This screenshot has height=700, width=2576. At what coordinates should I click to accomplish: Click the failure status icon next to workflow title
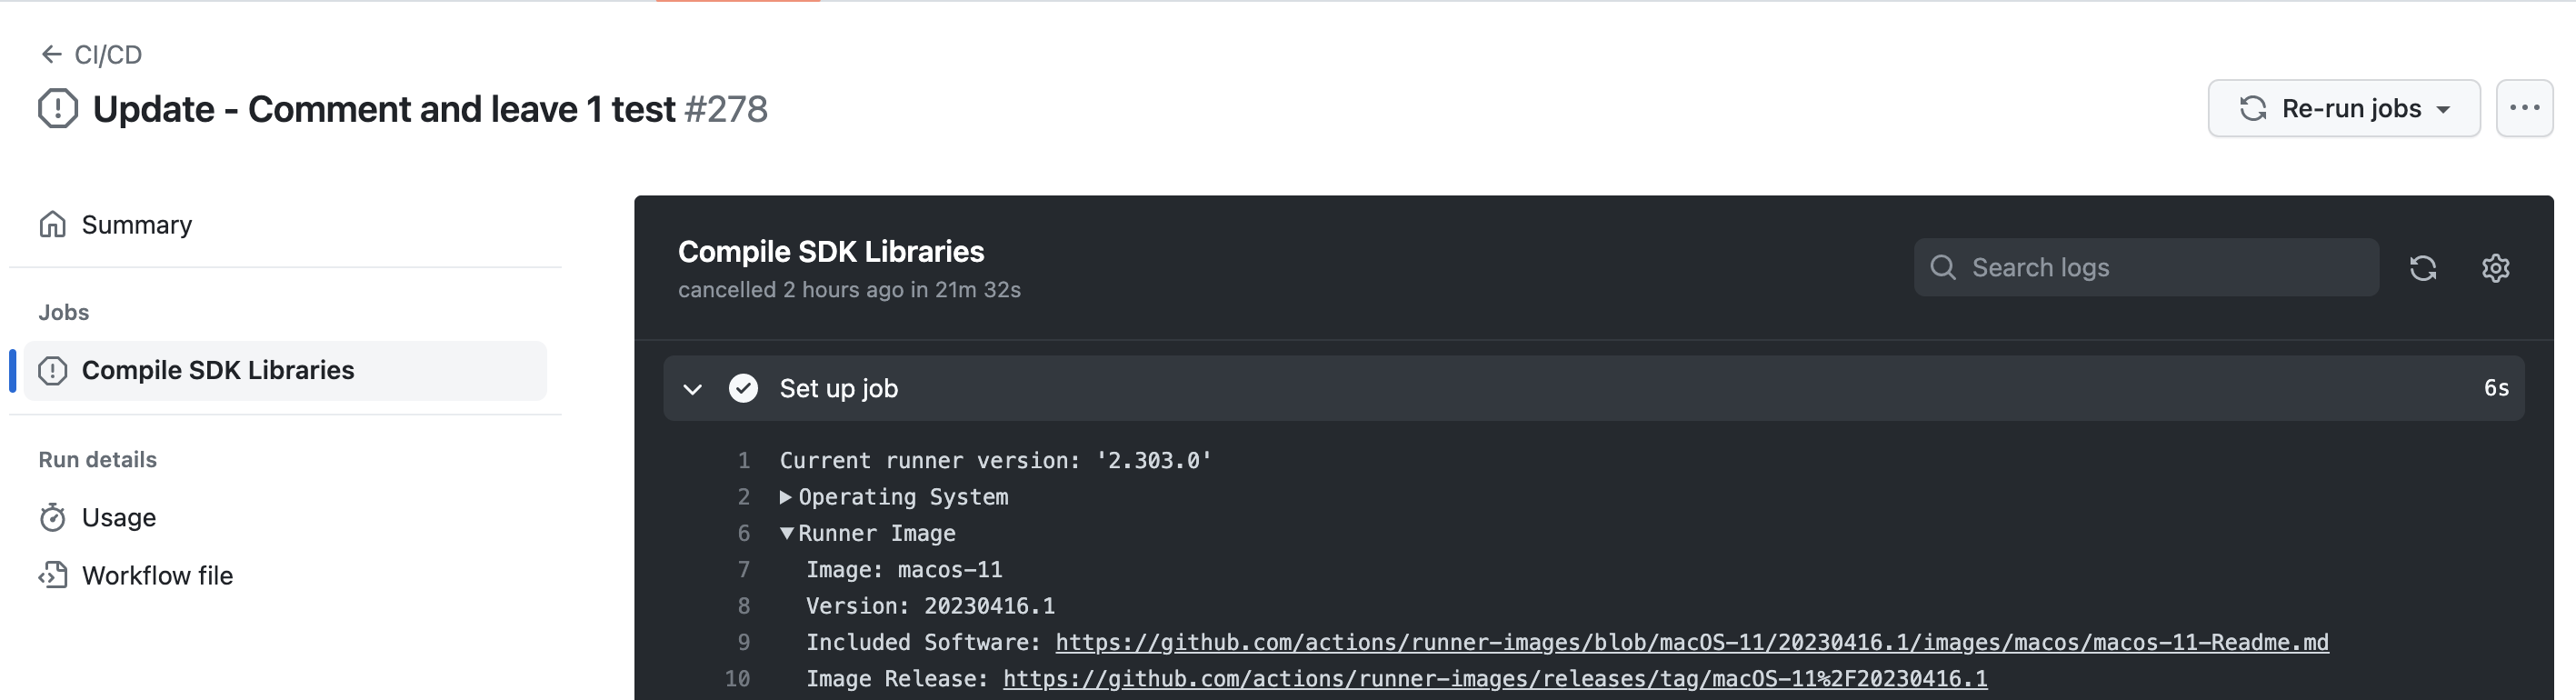tap(56, 108)
